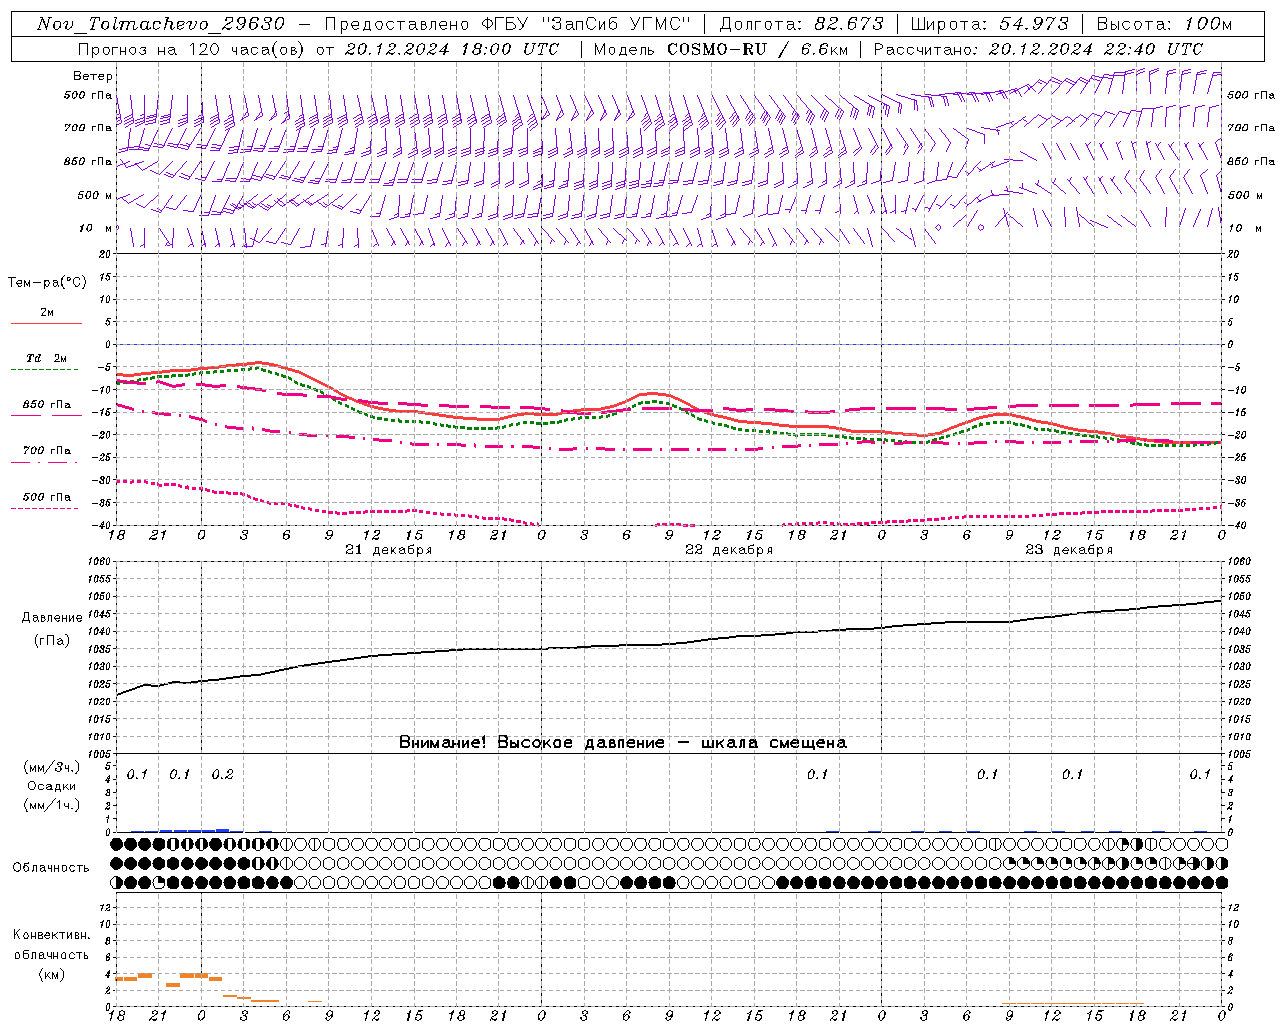The height and width of the screenshot is (1024, 1280).
Task: Click 1005 on the right pressure axis
Action: pyautogui.click(x=1238, y=754)
